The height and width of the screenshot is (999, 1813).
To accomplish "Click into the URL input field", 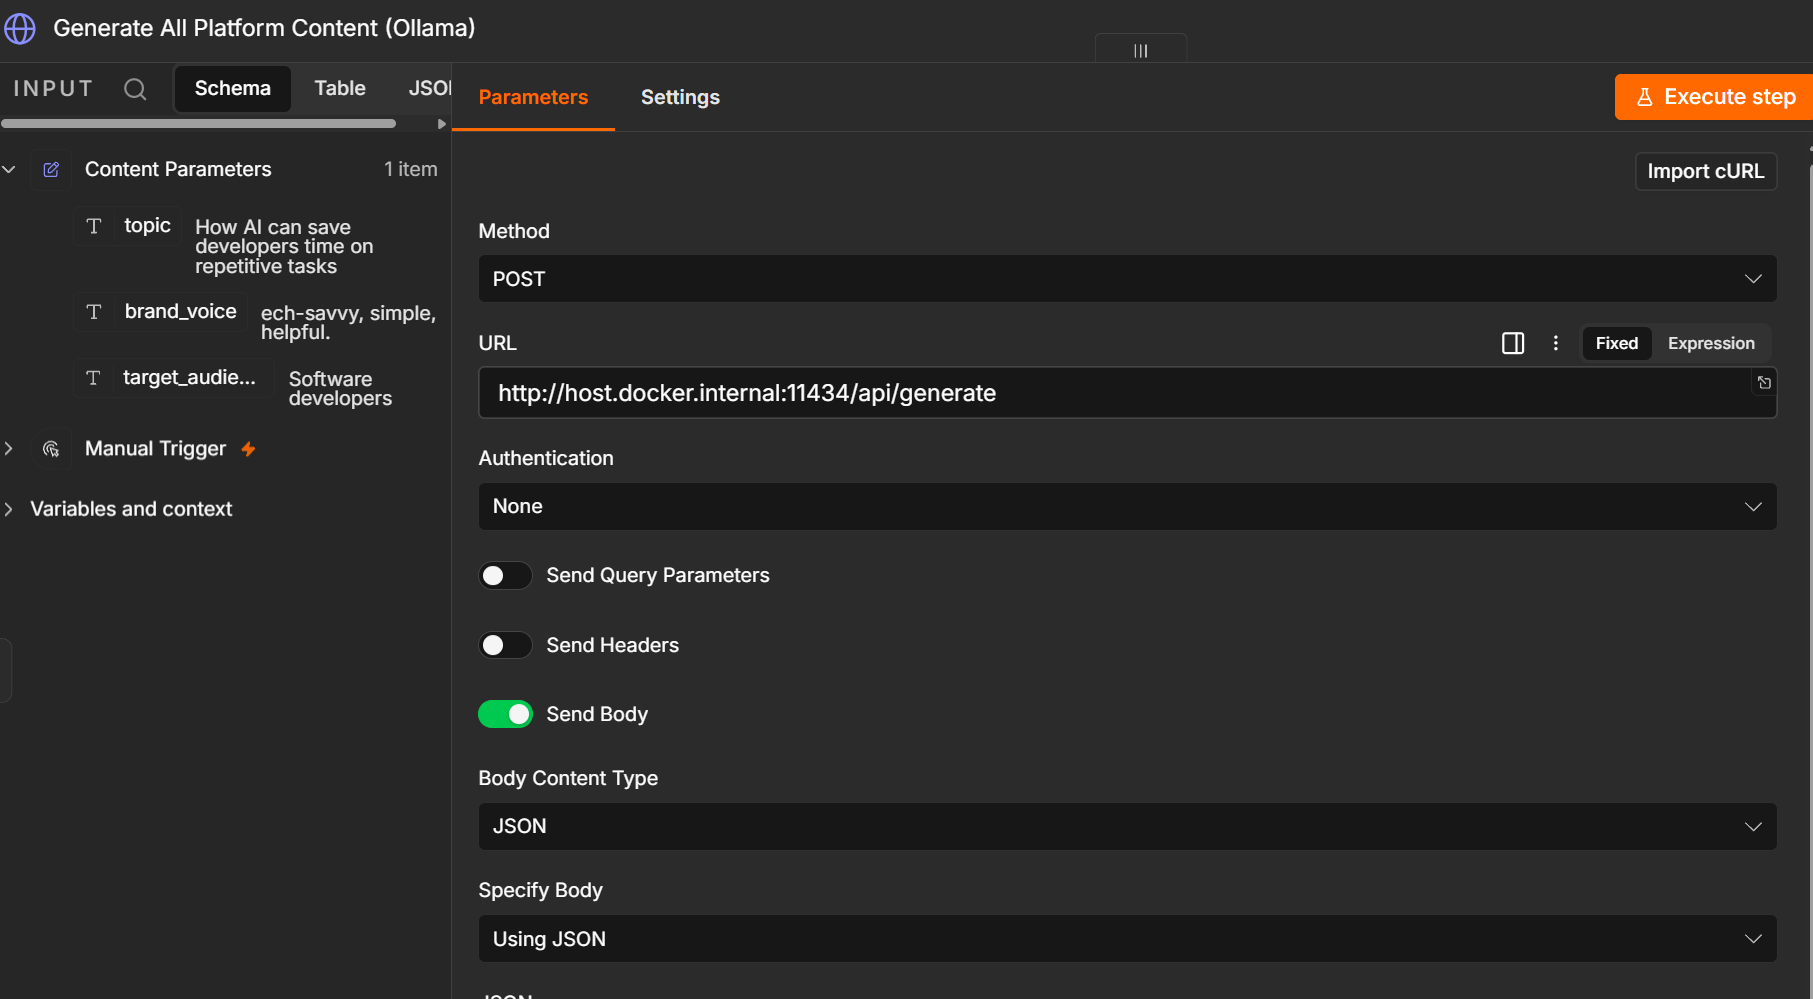I will tap(1127, 393).
